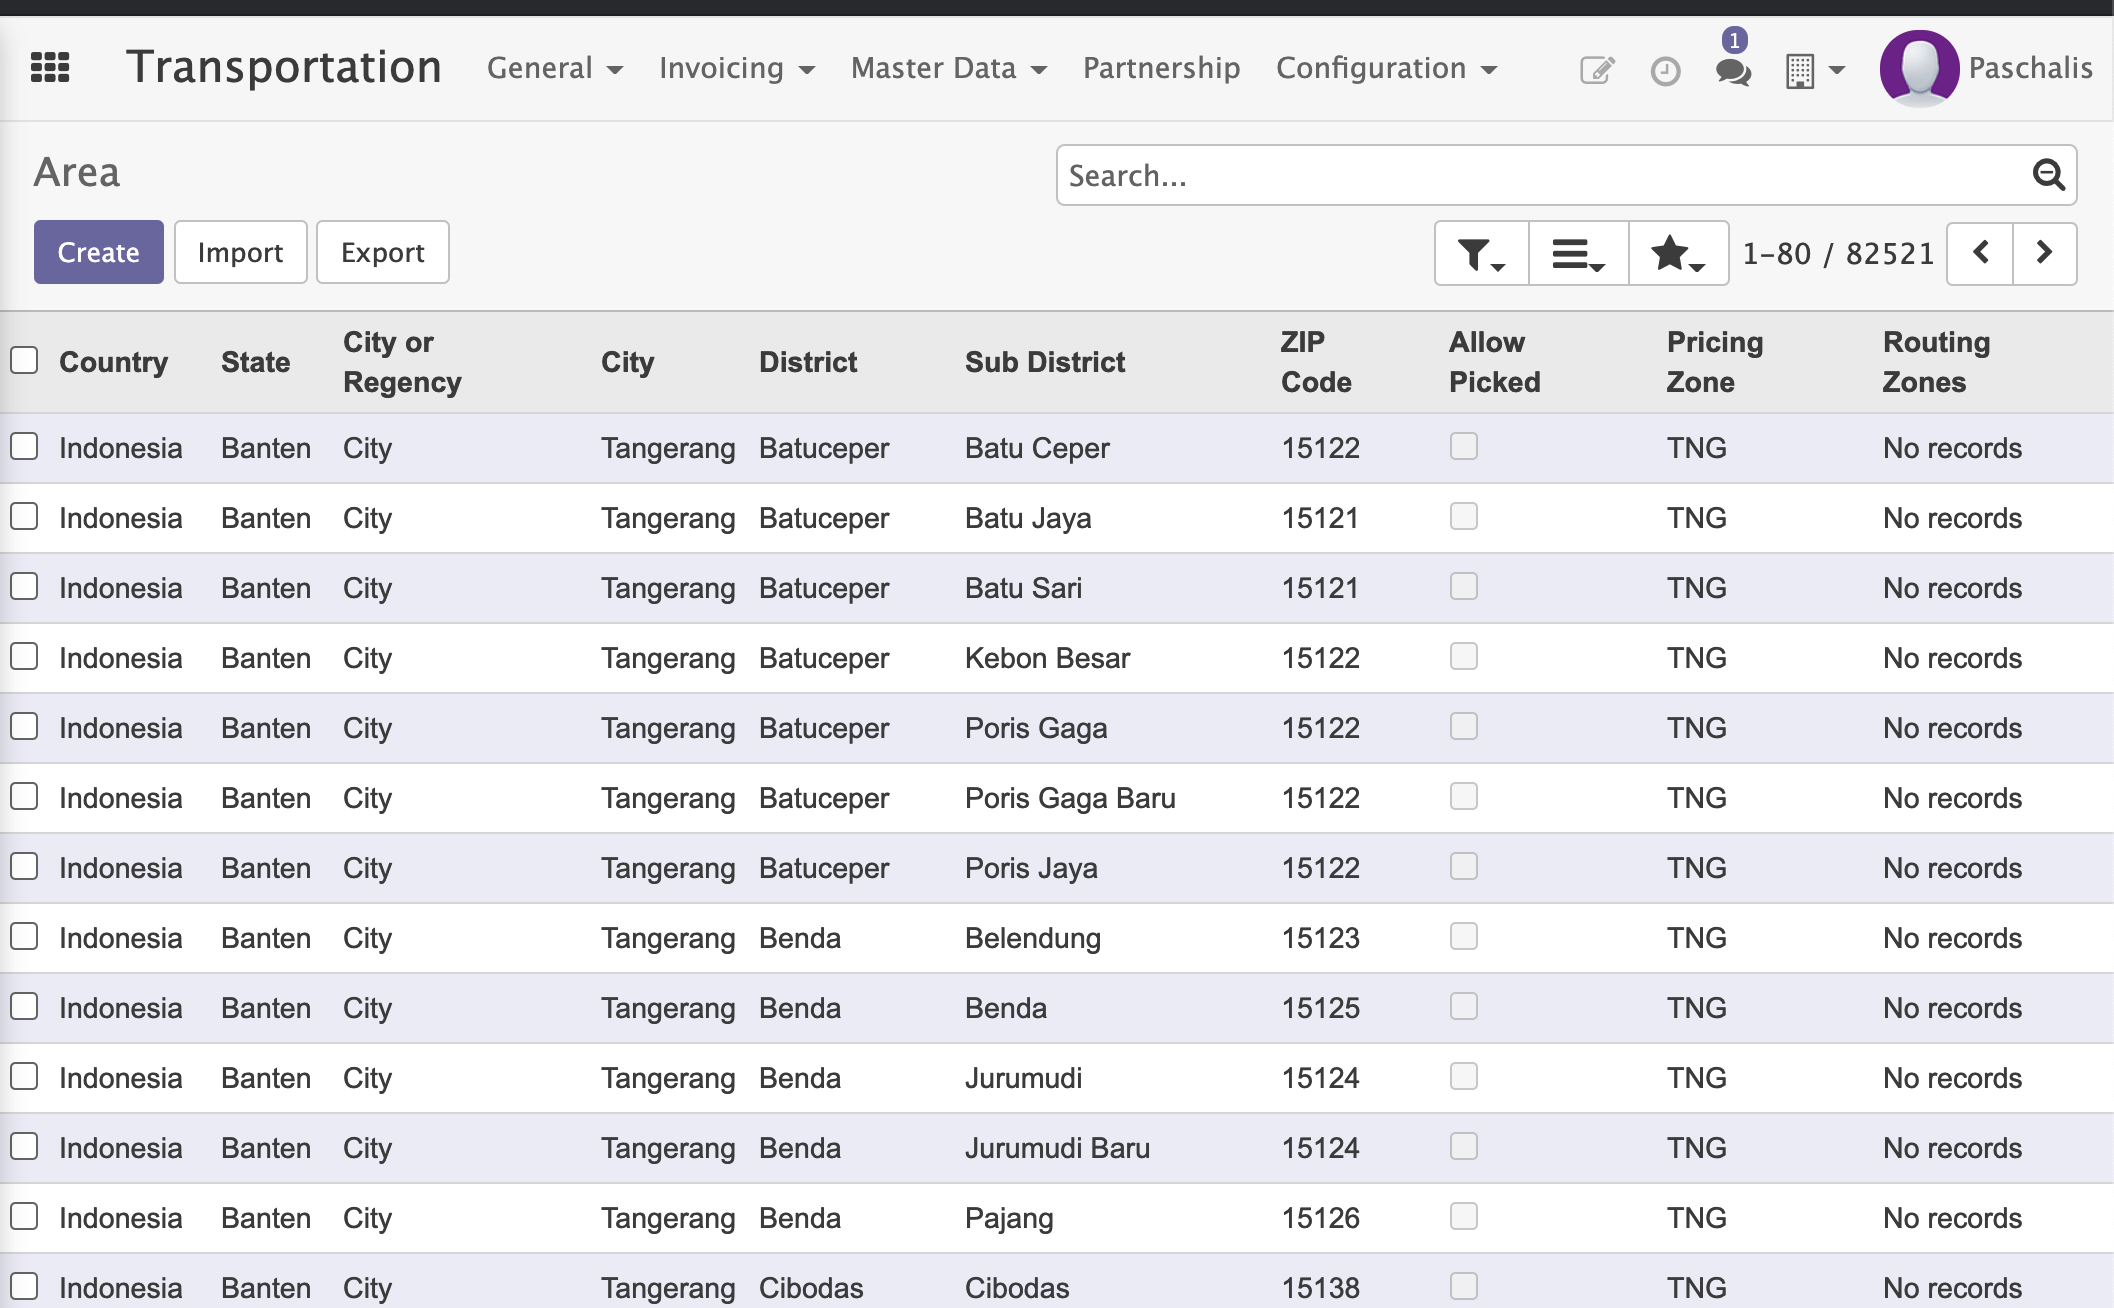Click the Paschalis user name

(x=2030, y=68)
